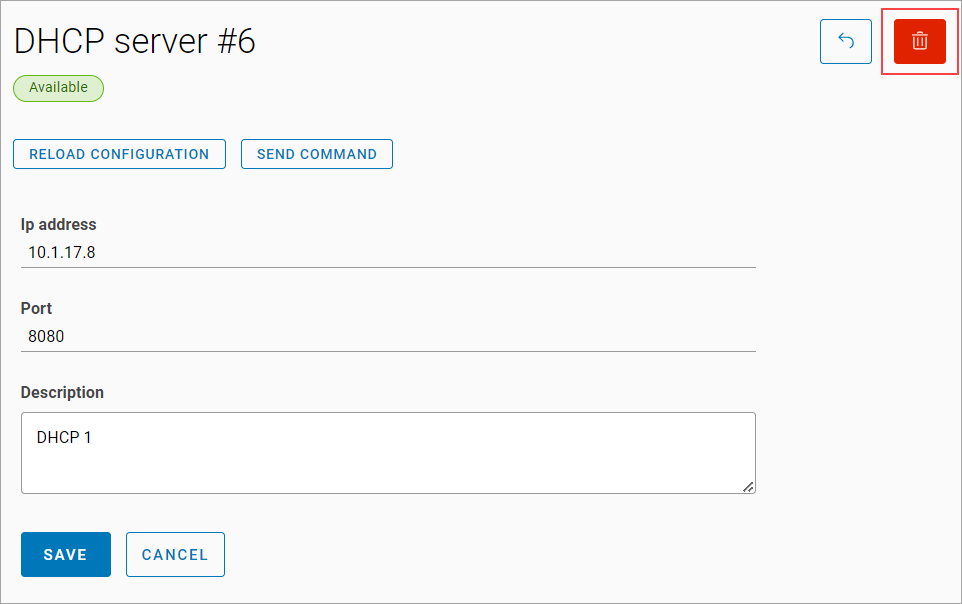Click the Description field label
Image resolution: width=962 pixels, height=604 pixels.
pyautogui.click(x=62, y=393)
